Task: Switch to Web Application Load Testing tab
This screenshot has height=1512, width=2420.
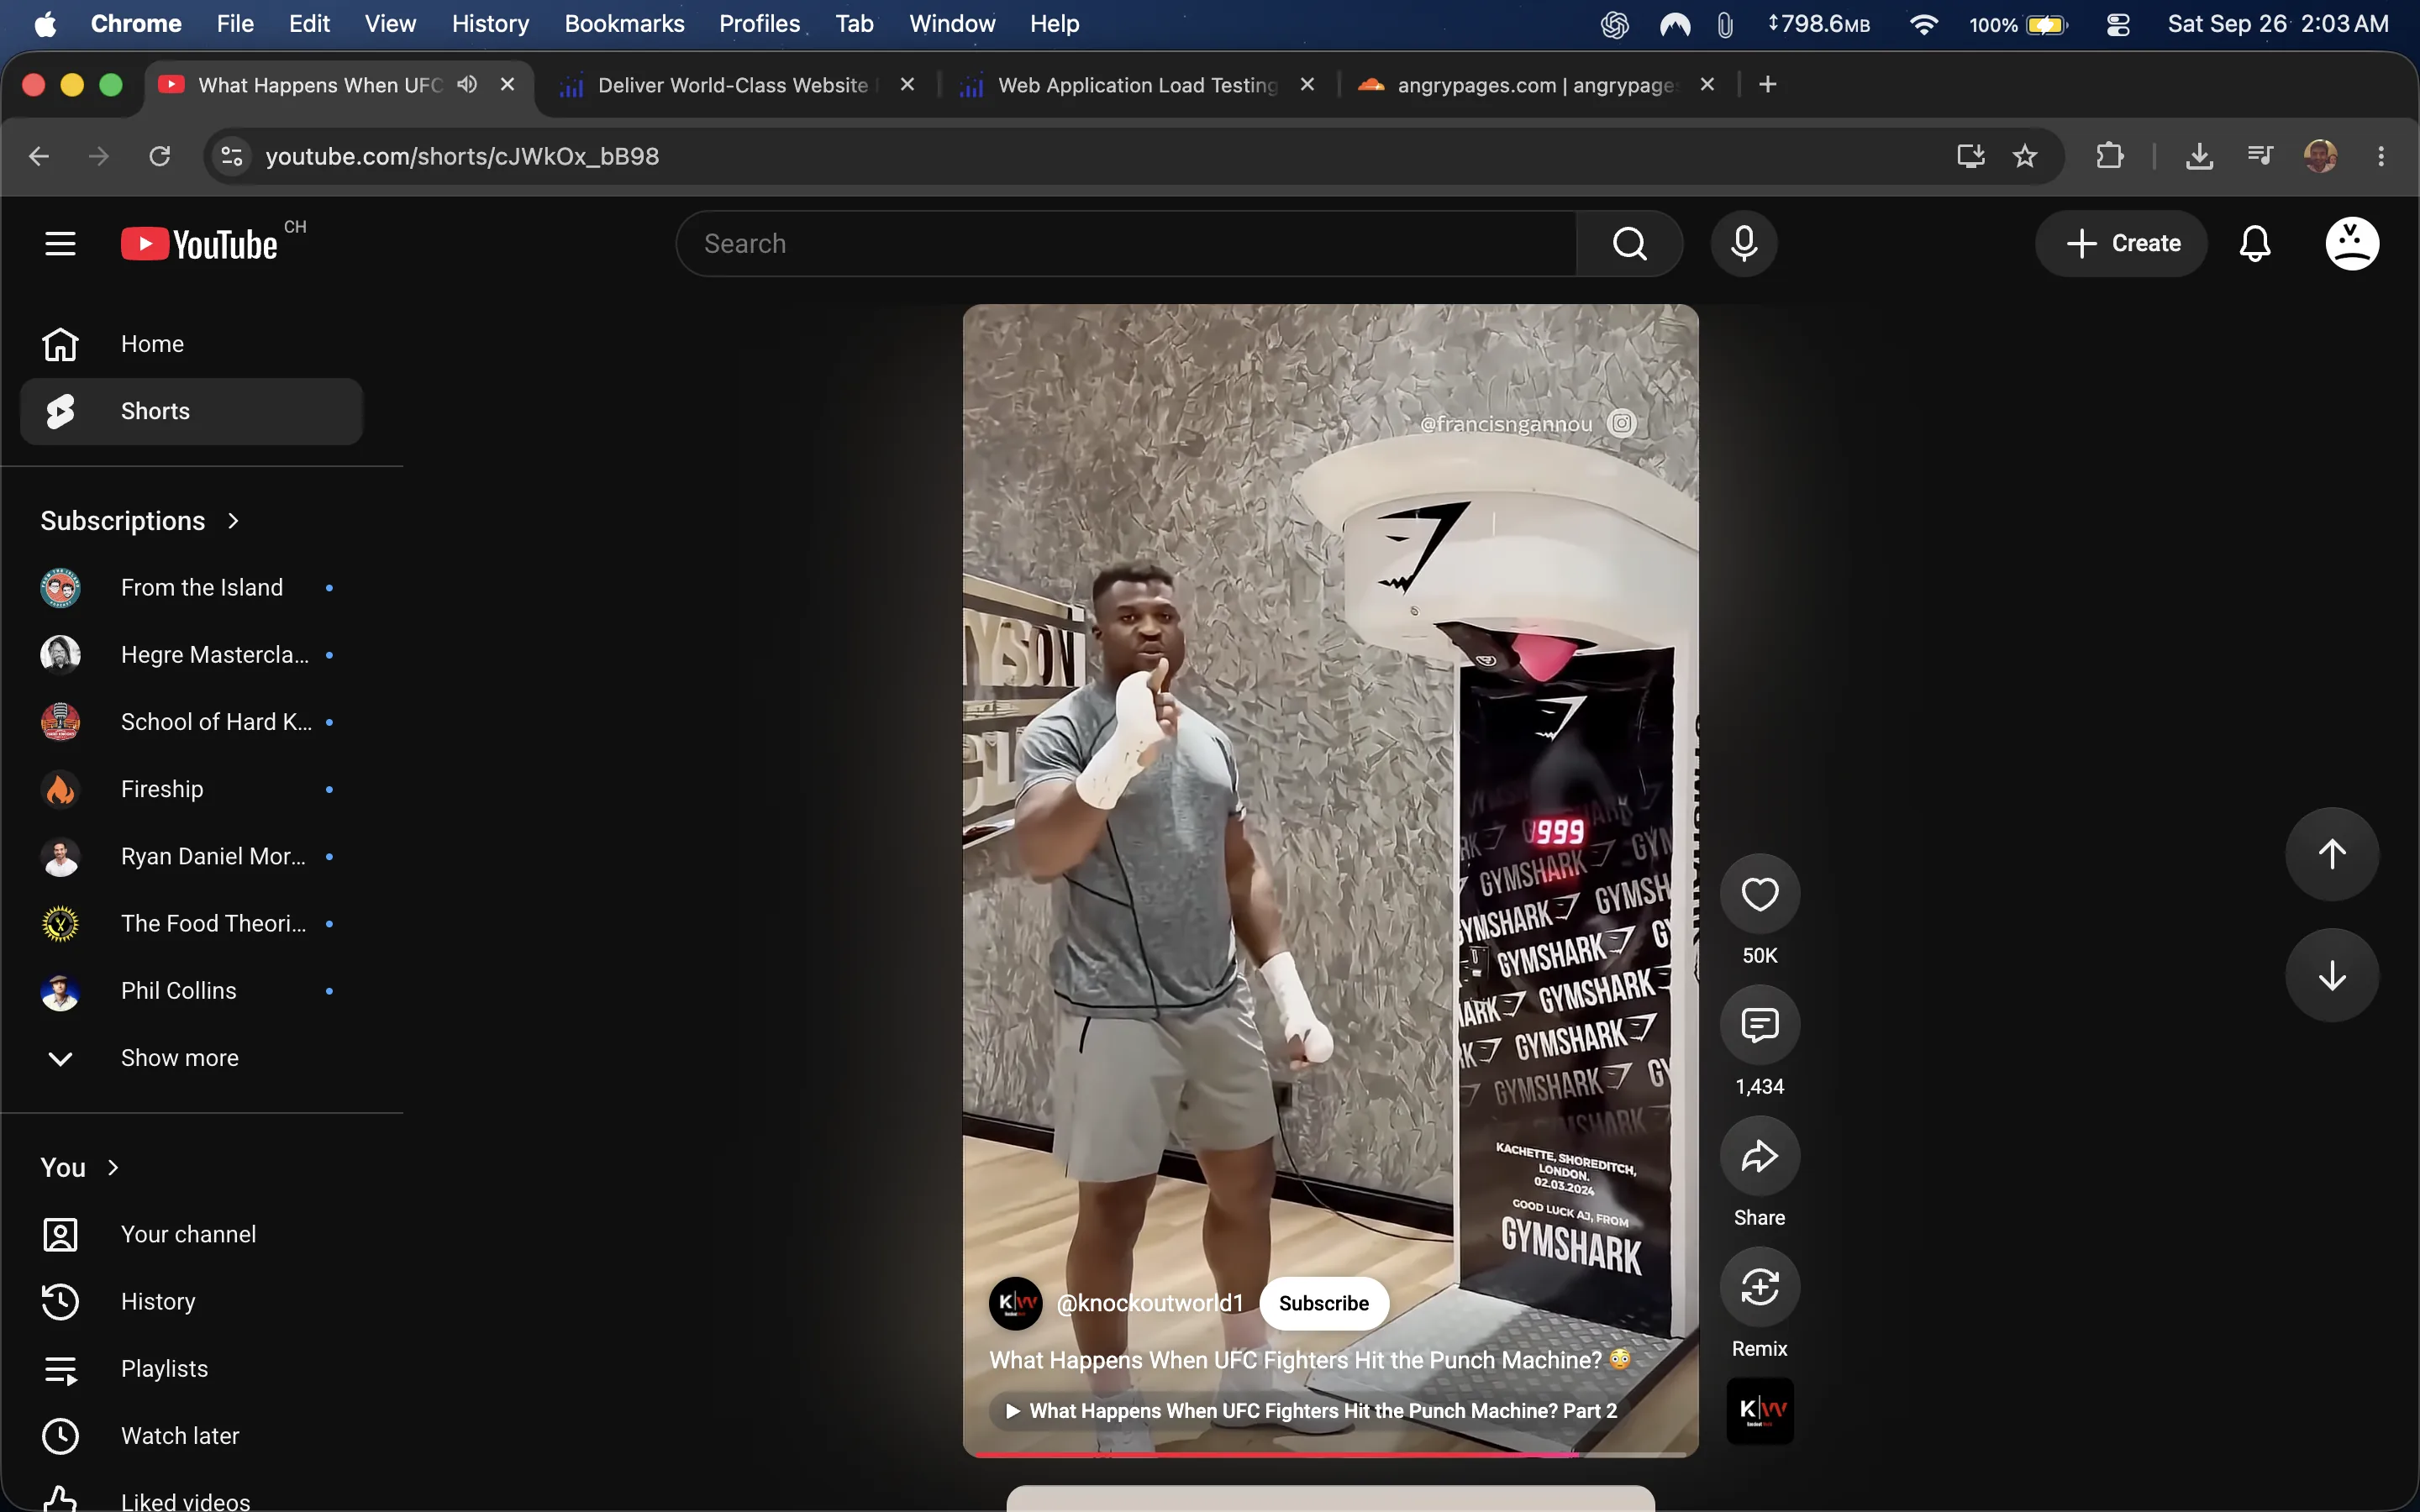Action: [x=1137, y=85]
